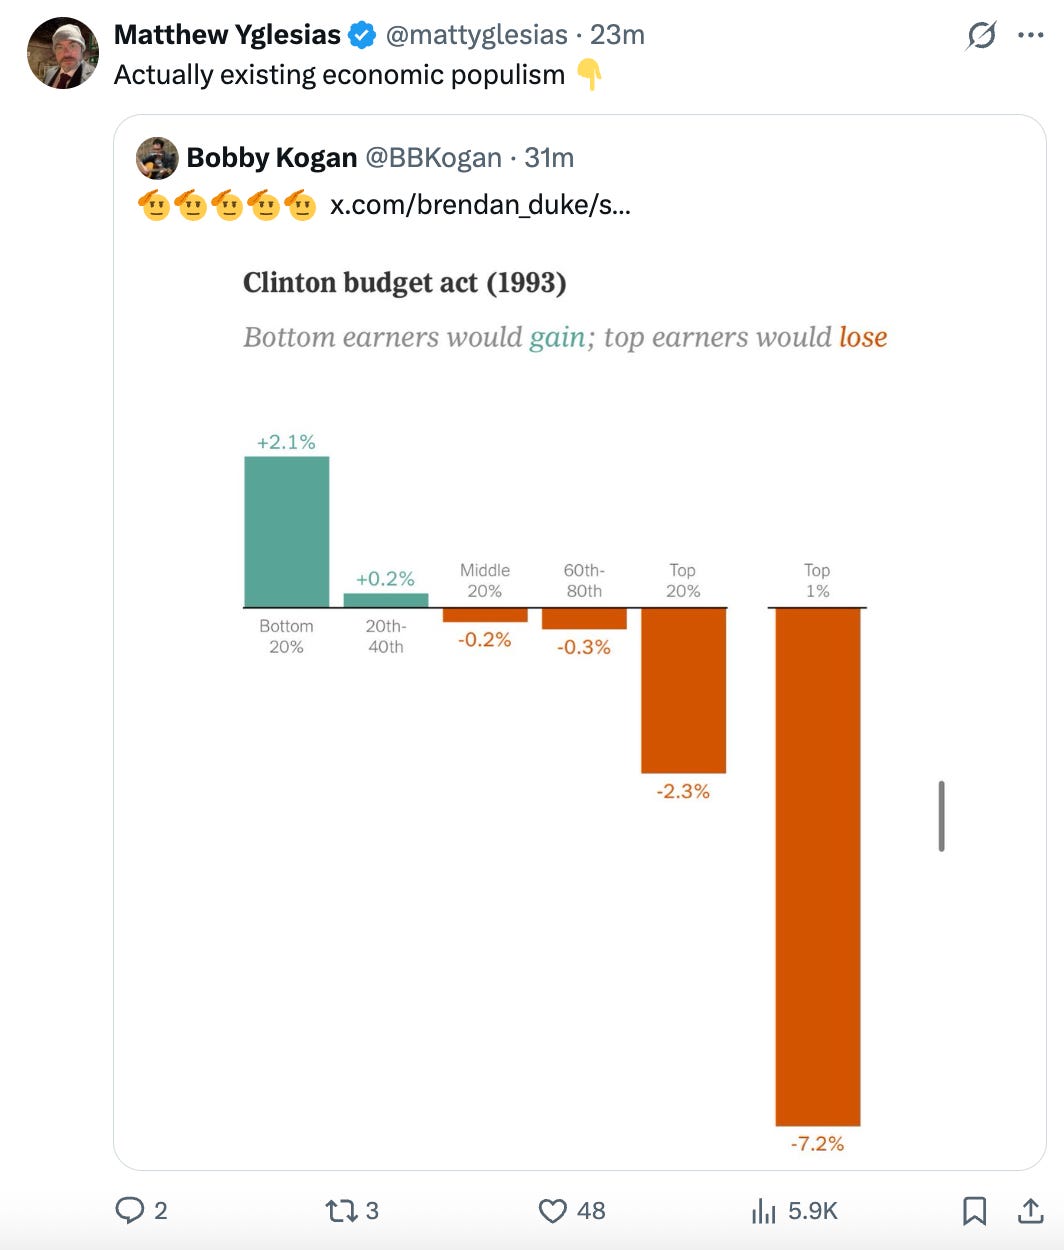Image resolution: width=1064 pixels, height=1250 pixels.
Task: Open Bobby Kogan's small avatar
Action: tap(157, 158)
